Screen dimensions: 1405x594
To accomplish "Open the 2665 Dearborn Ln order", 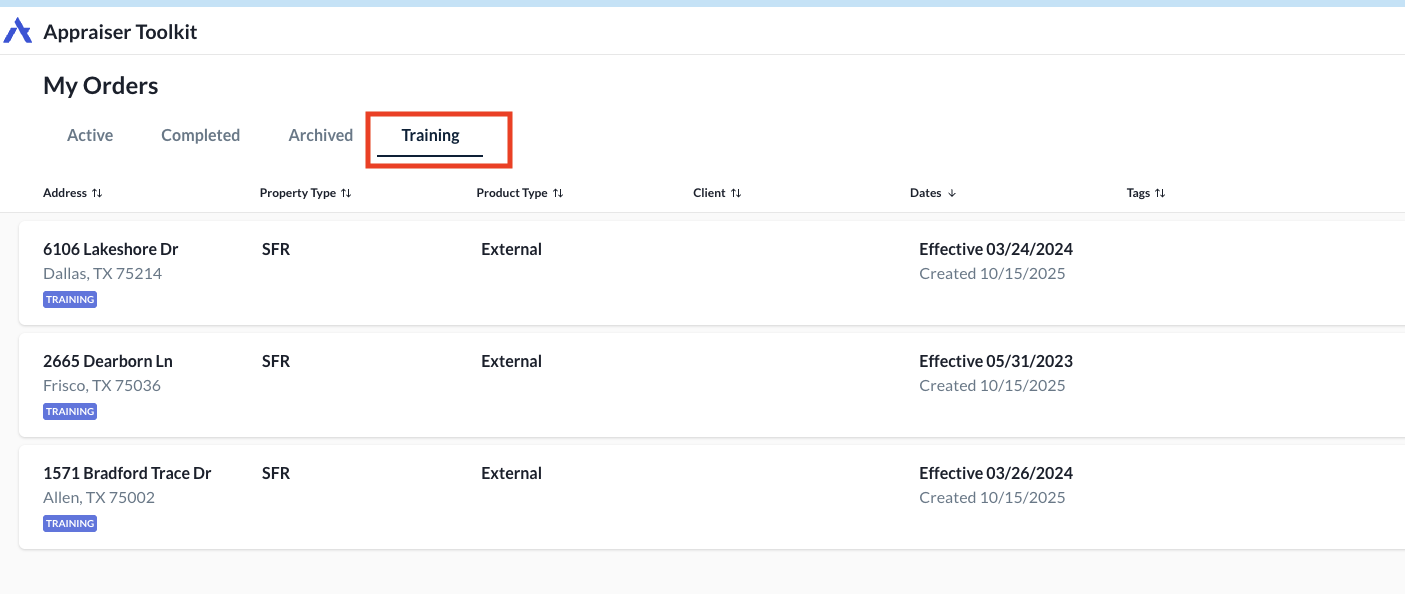I will (x=712, y=385).
